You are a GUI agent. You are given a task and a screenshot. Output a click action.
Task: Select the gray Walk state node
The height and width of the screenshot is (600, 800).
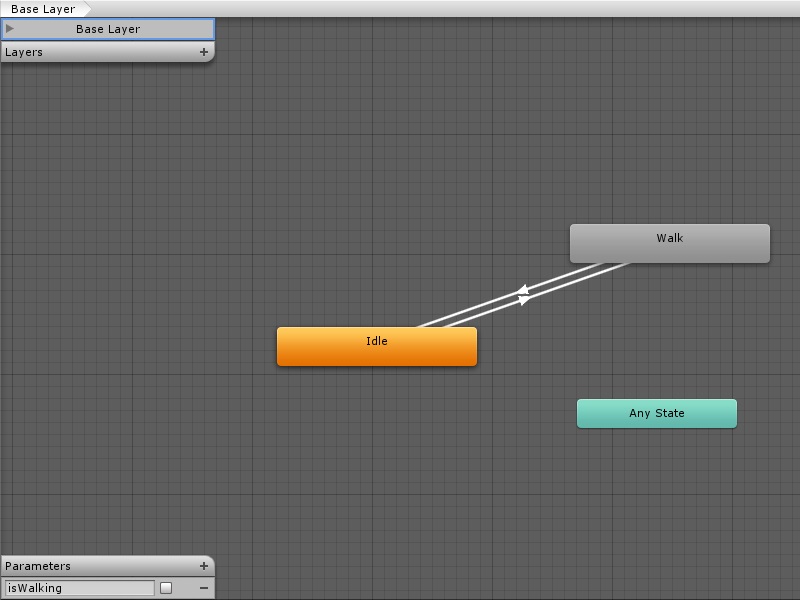pyautogui.click(x=669, y=243)
